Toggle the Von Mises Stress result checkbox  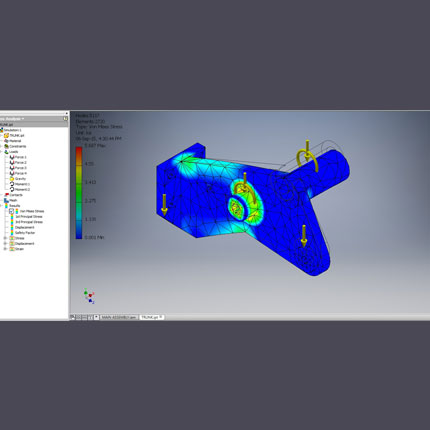point(12,211)
